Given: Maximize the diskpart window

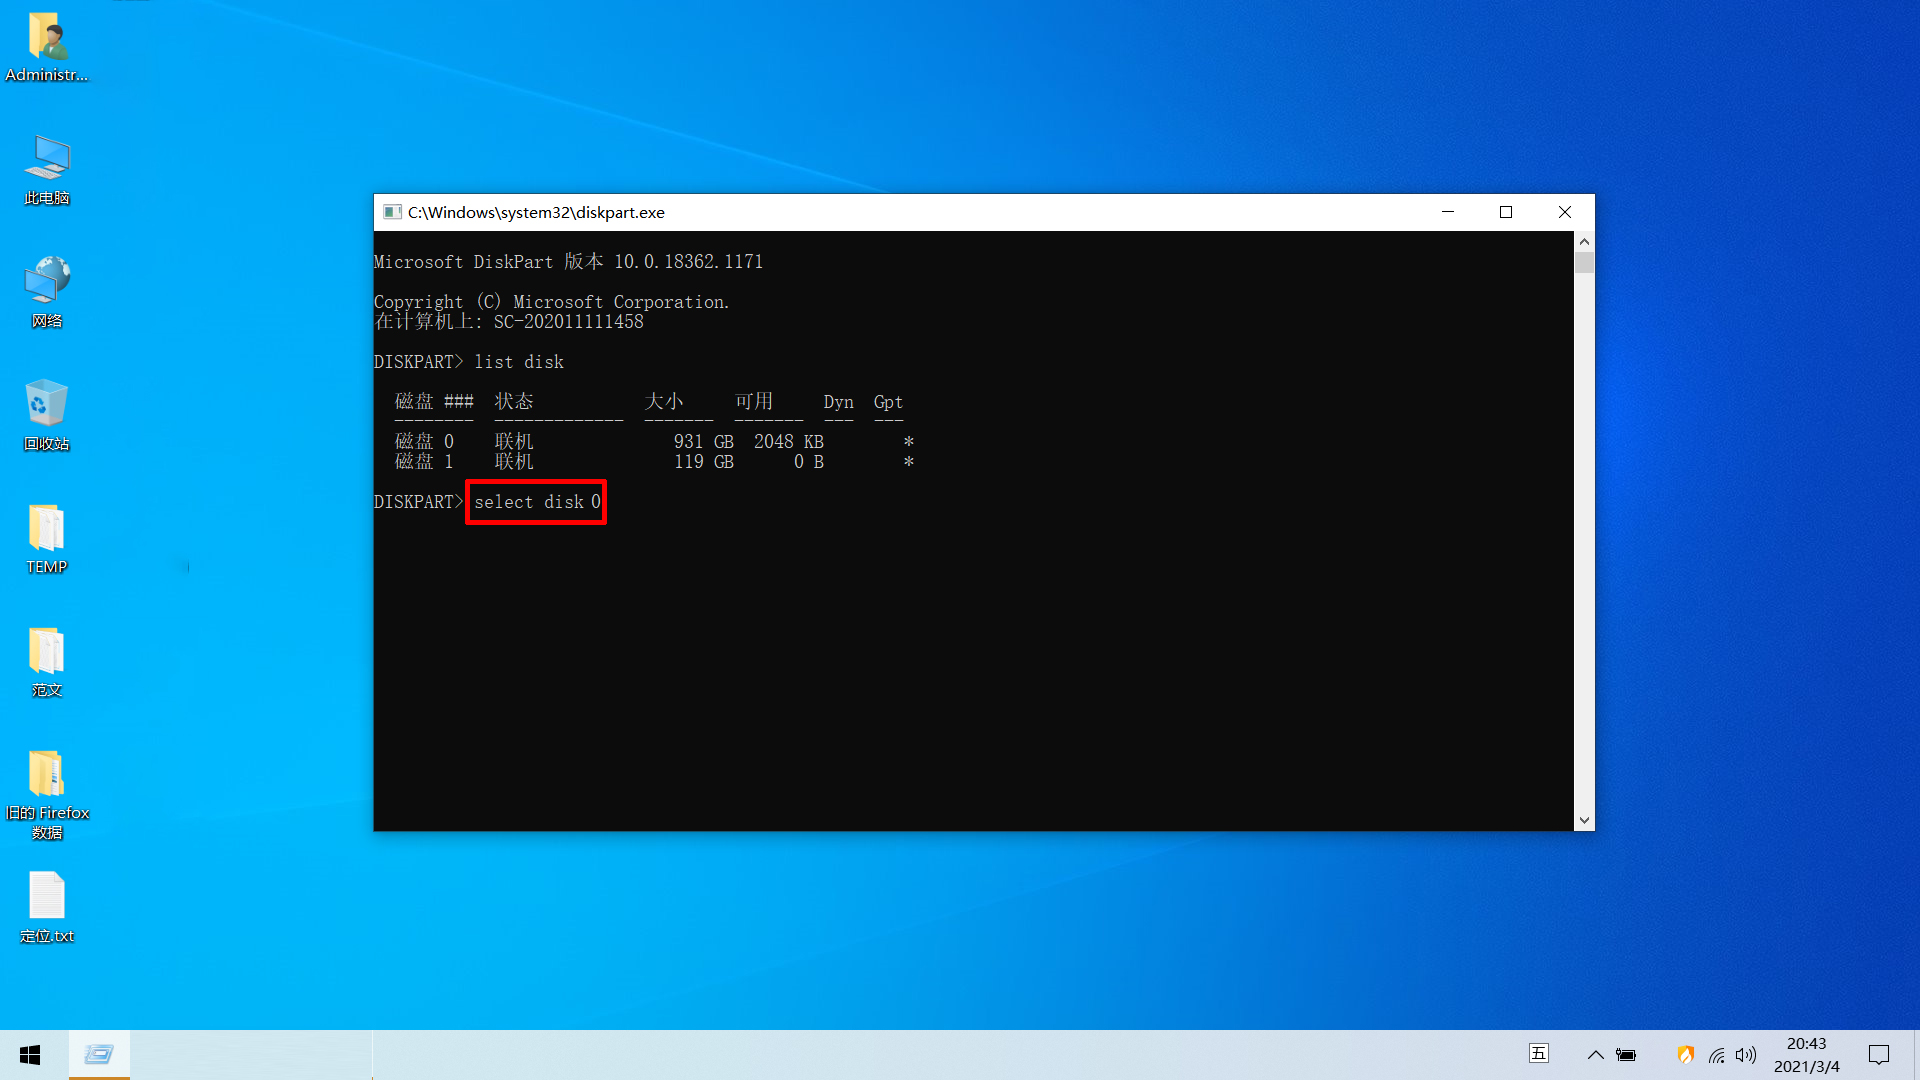Looking at the screenshot, I should [x=1506, y=212].
